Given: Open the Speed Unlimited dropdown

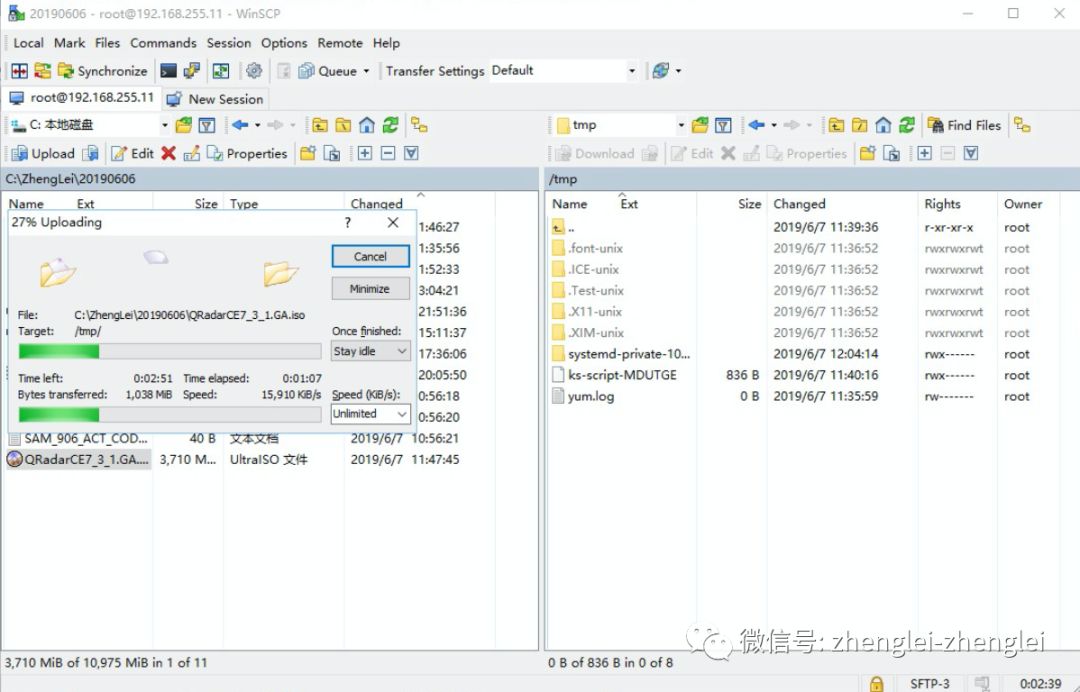Looking at the screenshot, I should [x=371, y=414].
